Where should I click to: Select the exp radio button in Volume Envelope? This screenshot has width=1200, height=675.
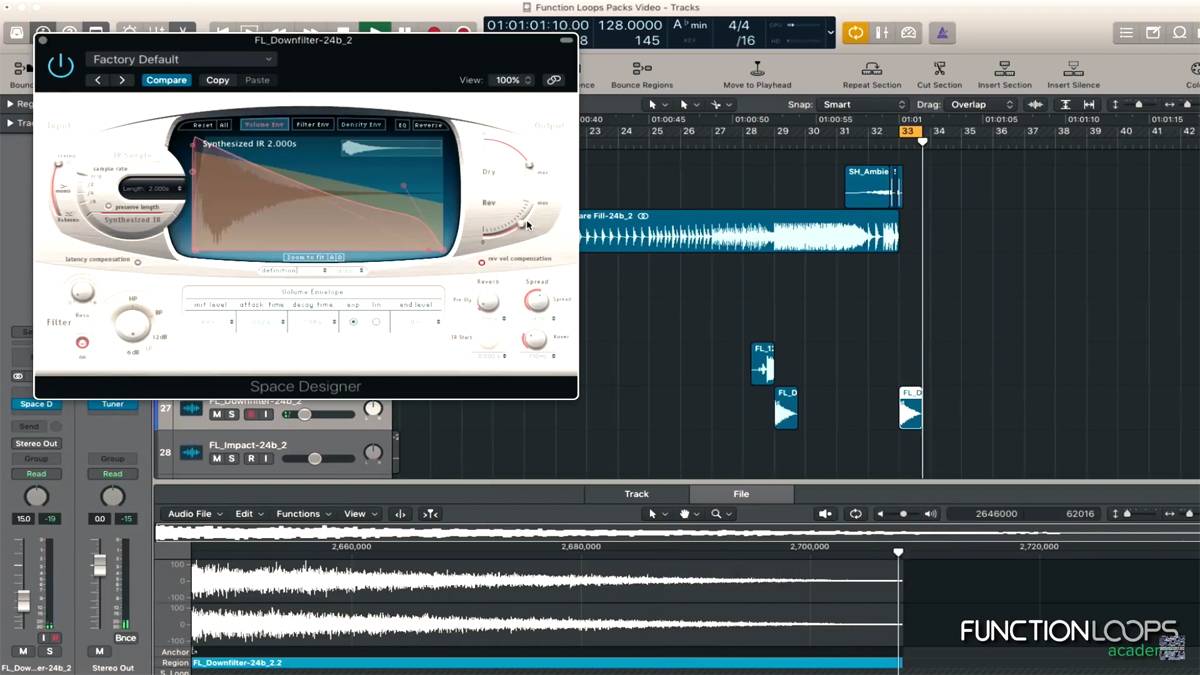click(x=353, y=322)
